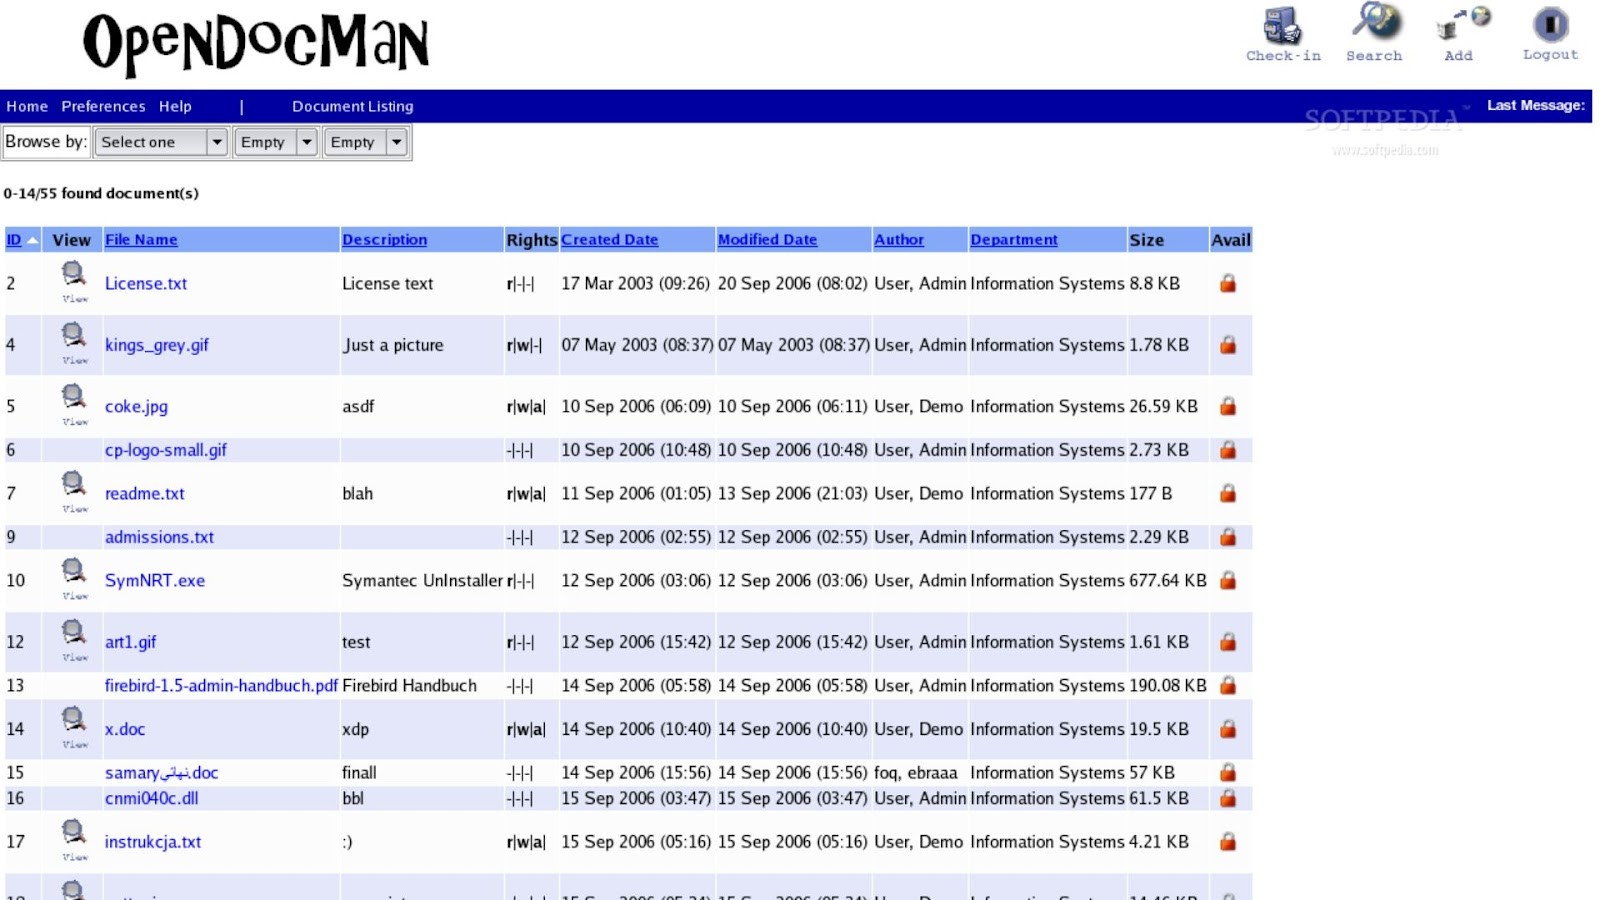Open the Preferences menu

[103, 106]
